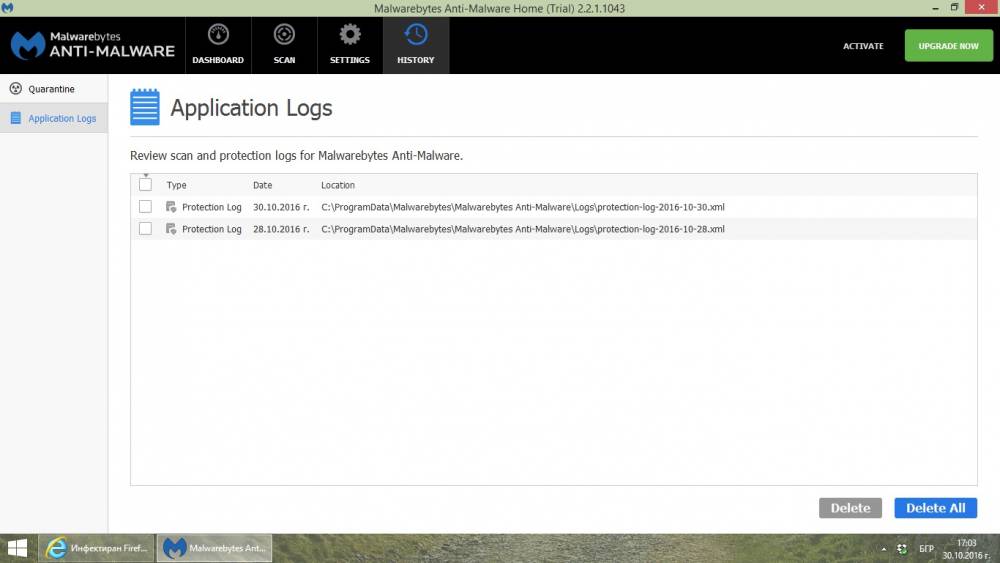Click the log icon for 30.10.2016 row
This screenshot has width=1000, height=563.
click(171, 207)
